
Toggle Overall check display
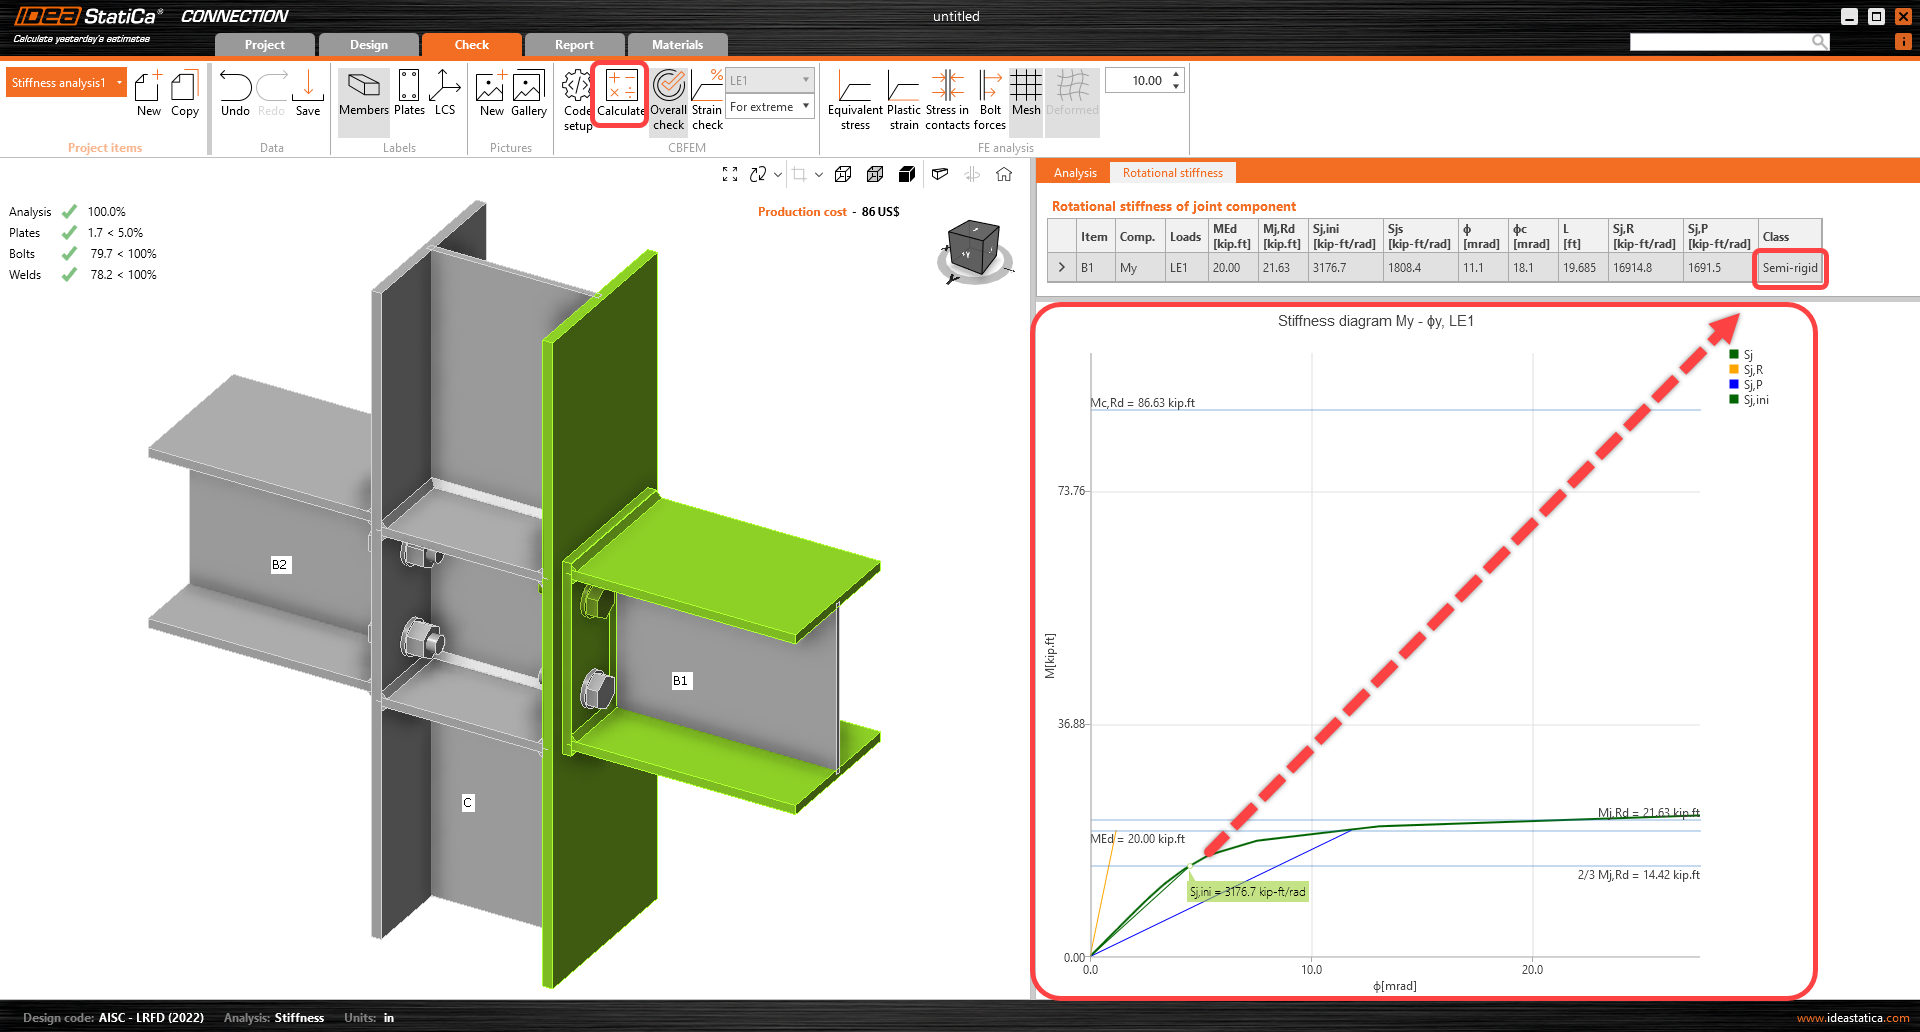668,100
